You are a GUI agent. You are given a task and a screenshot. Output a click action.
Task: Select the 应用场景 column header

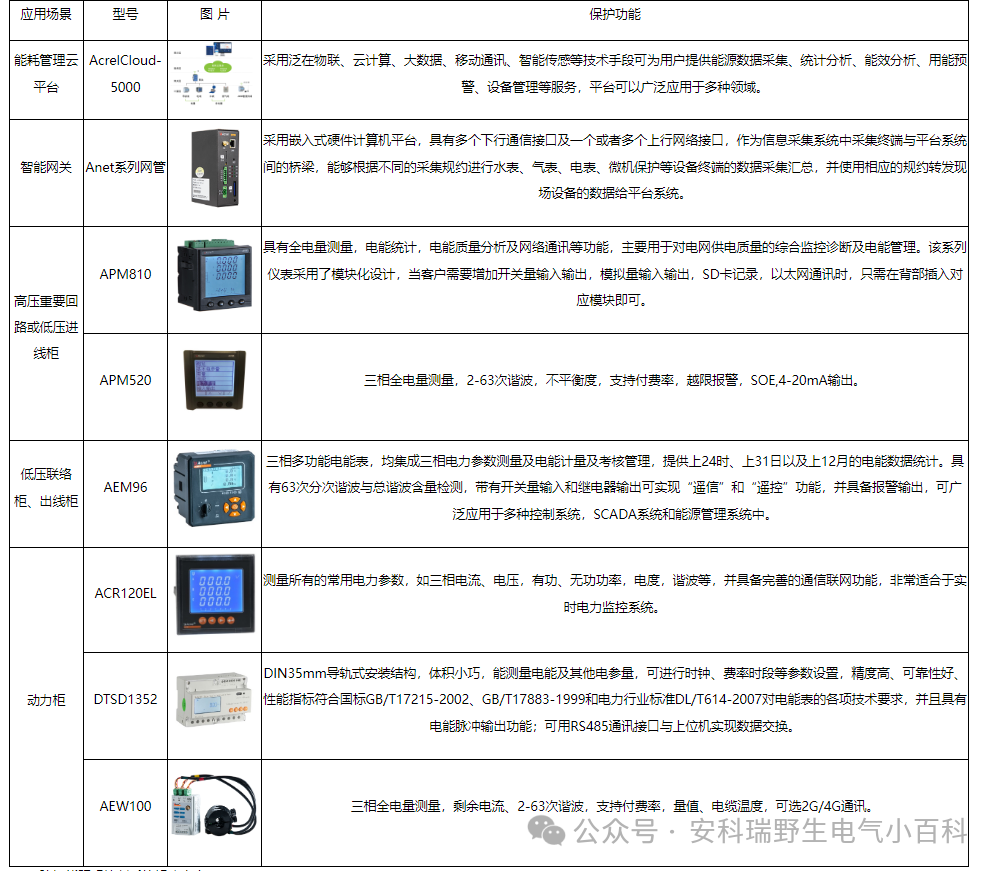point(46,14)
